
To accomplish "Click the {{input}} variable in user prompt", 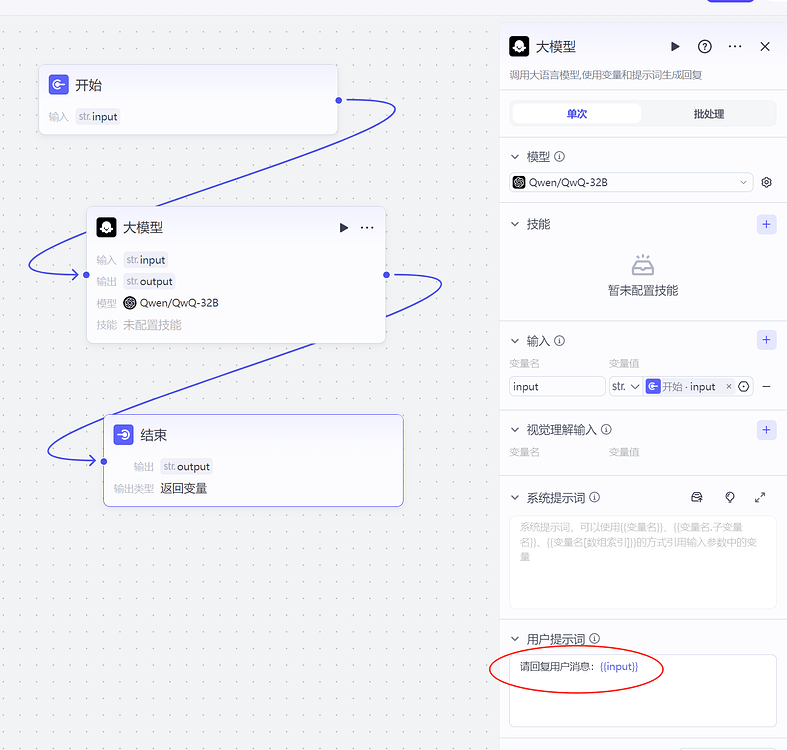I will 619,666.
